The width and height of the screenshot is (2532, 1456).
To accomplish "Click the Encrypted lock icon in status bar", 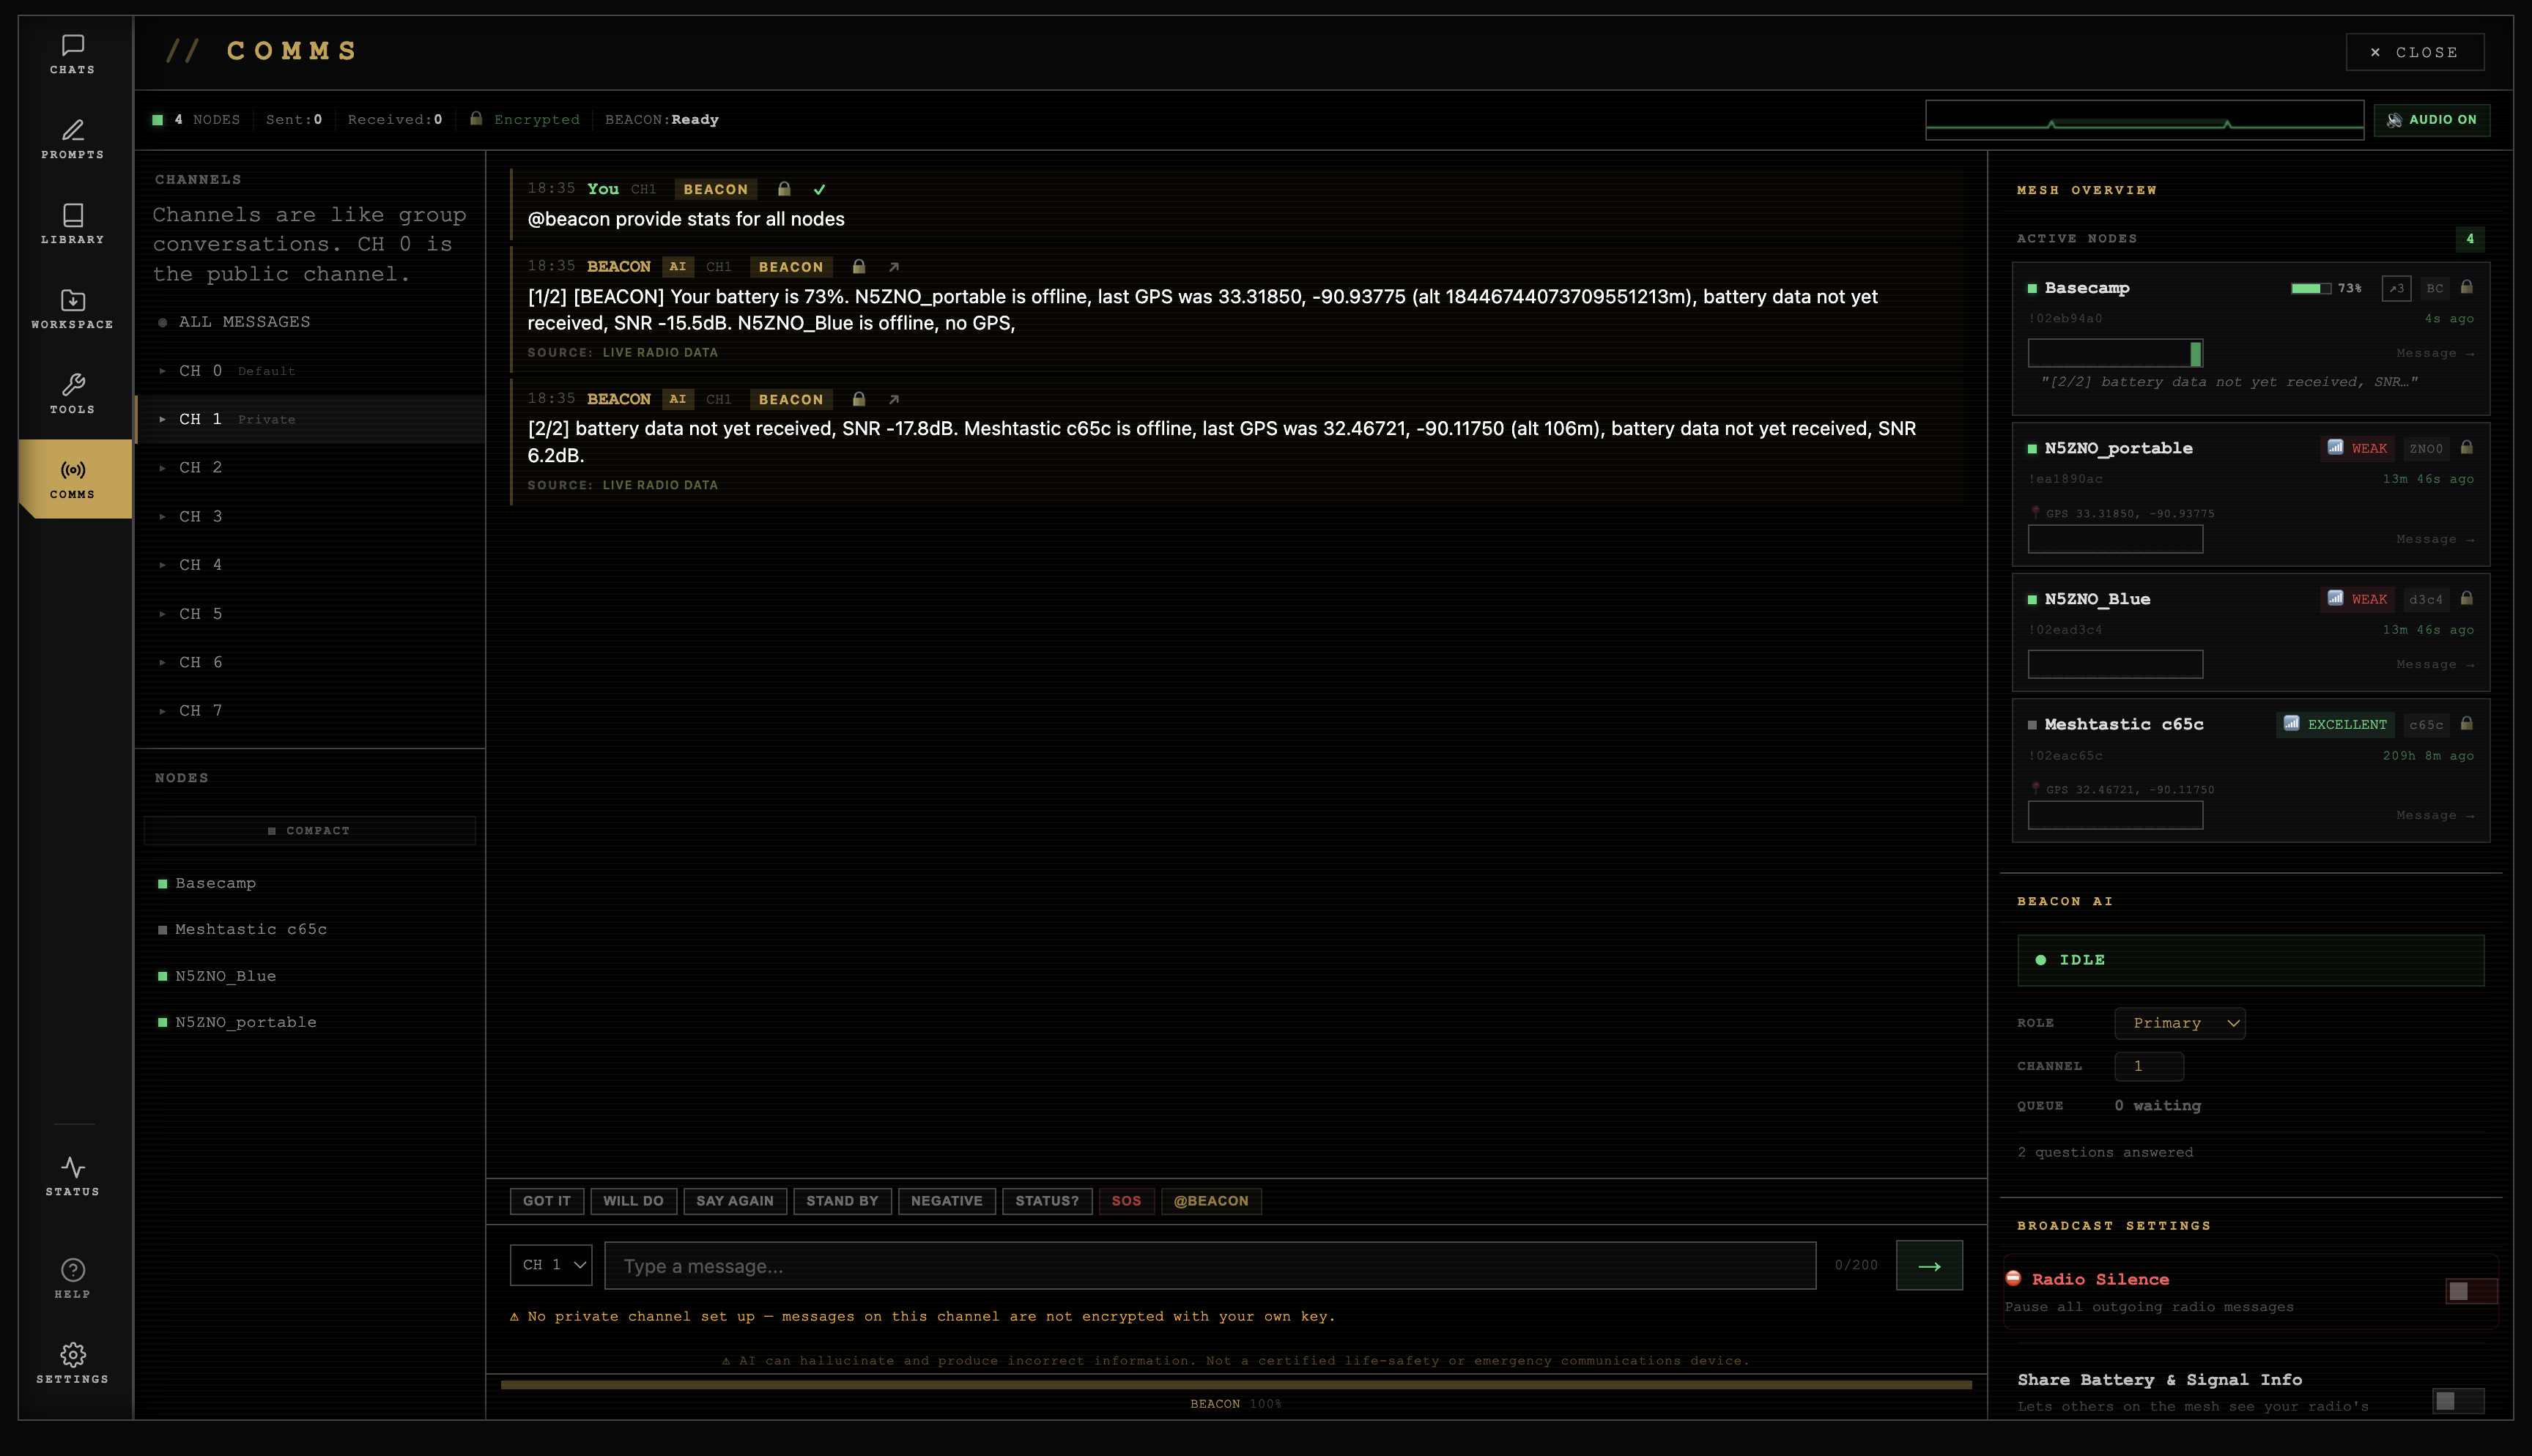I will click(x=476, y=119).
